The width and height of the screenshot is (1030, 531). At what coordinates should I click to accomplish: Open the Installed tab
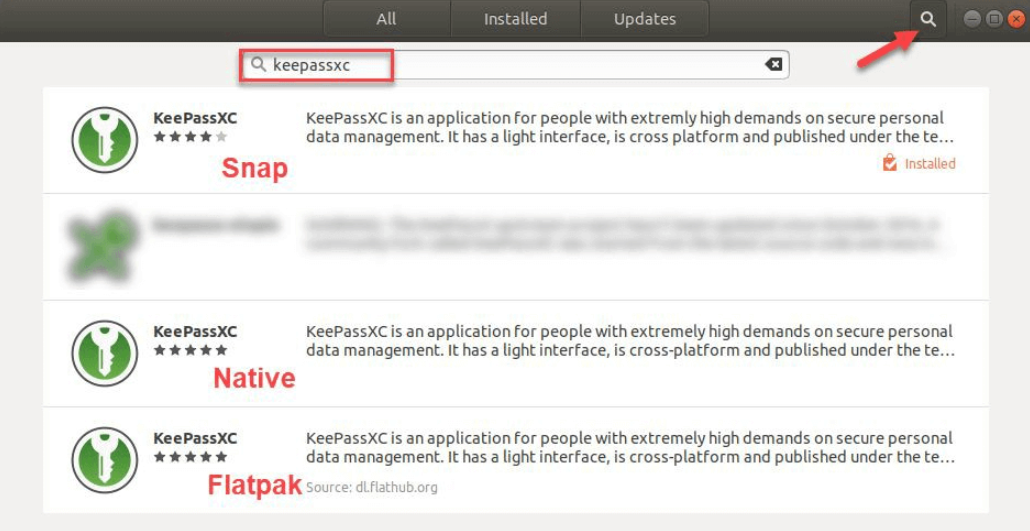point(515,19)
